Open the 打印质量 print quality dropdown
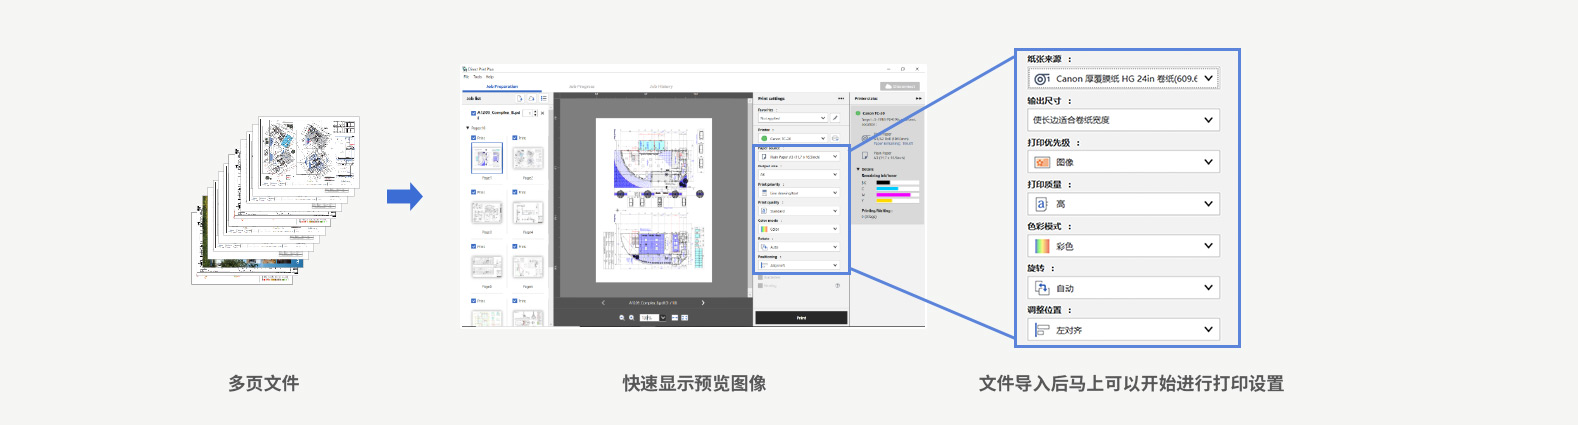The image size is (1578, 425). coord(1124,204)
